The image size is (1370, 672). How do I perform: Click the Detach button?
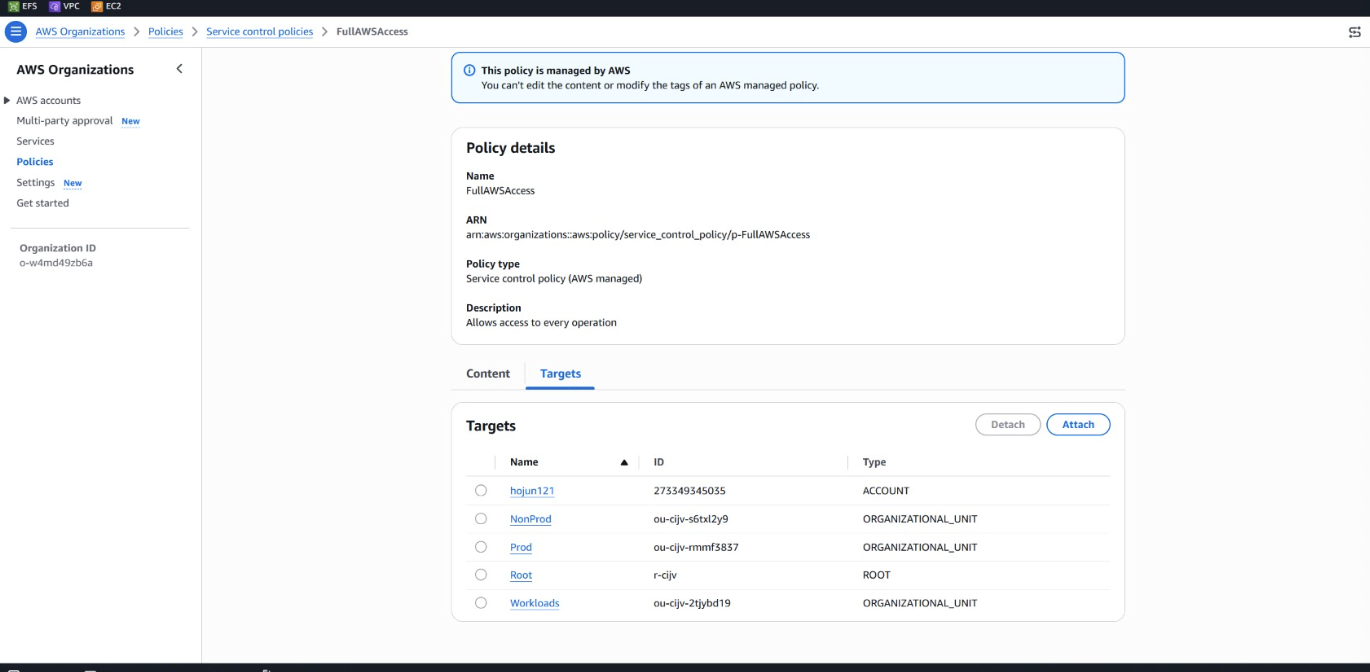1007,424
